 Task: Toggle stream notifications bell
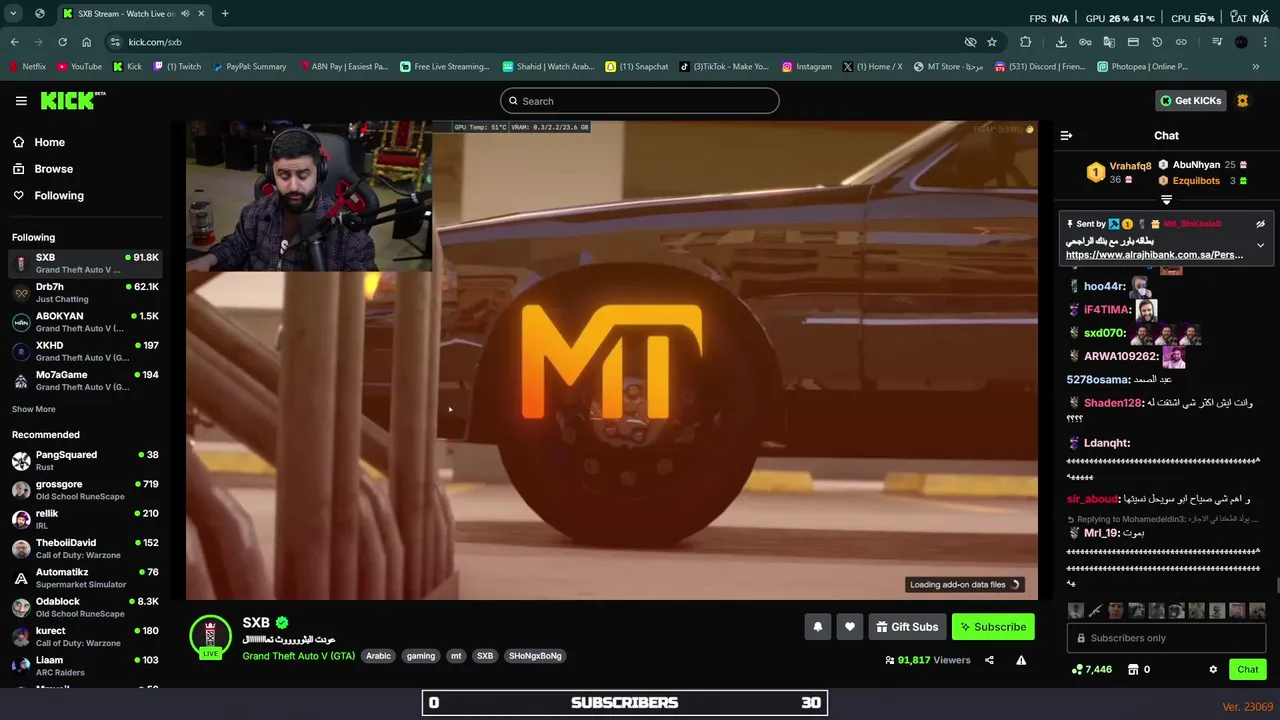pyautogui.click(x=817, y=627)
